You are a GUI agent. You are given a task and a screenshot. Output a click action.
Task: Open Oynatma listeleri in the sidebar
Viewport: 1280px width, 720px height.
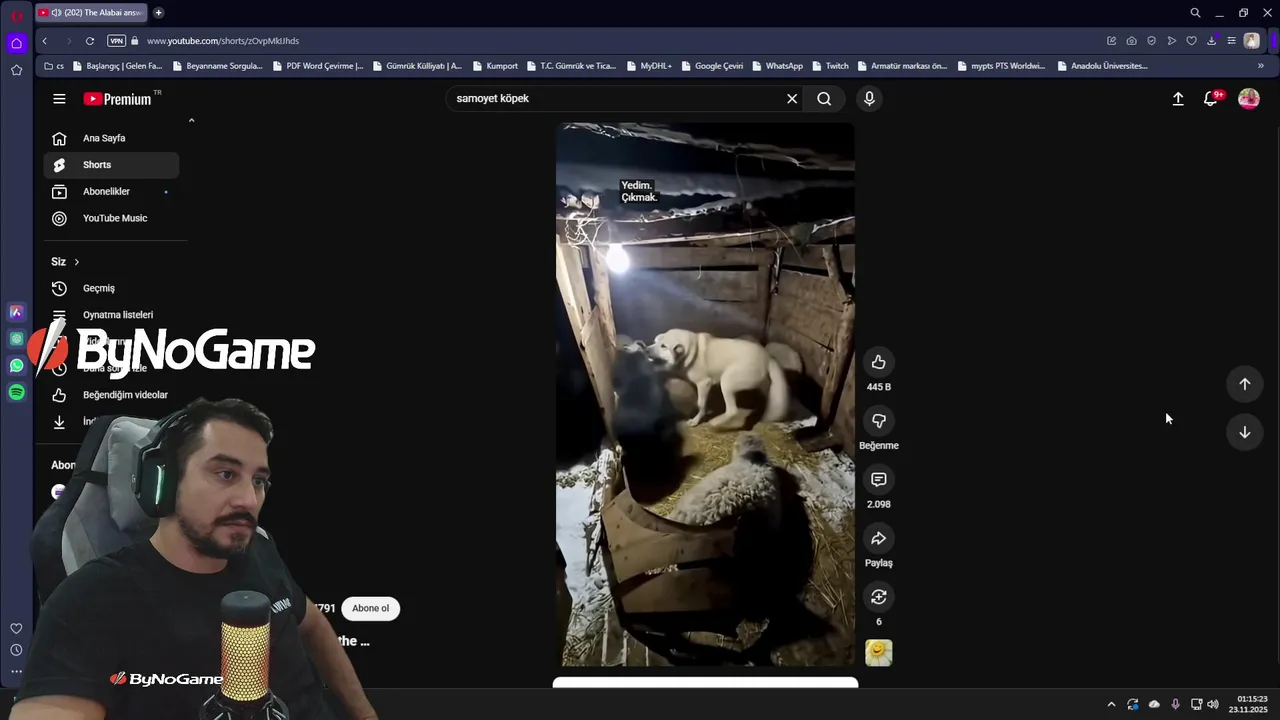tap(111, 315)
